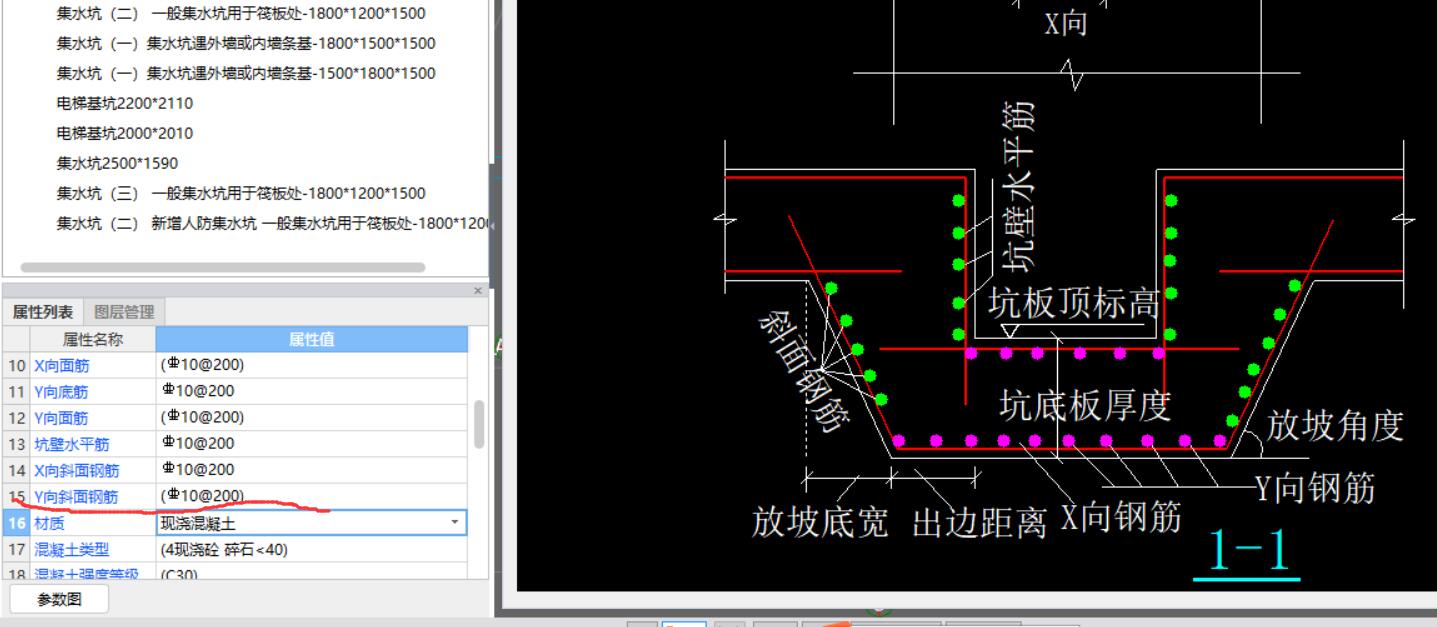1437x627 pixels.
Task: Select 集水坑(三) 一般集水坑 item
Action: click(x=241, y=193)
